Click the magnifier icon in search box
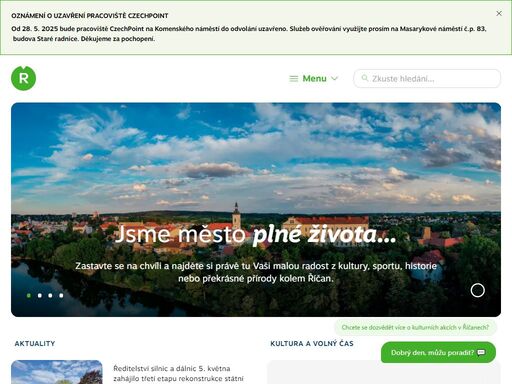Image resolution: width=512 pixels, height=384 pixels. [x=365, y=78]
